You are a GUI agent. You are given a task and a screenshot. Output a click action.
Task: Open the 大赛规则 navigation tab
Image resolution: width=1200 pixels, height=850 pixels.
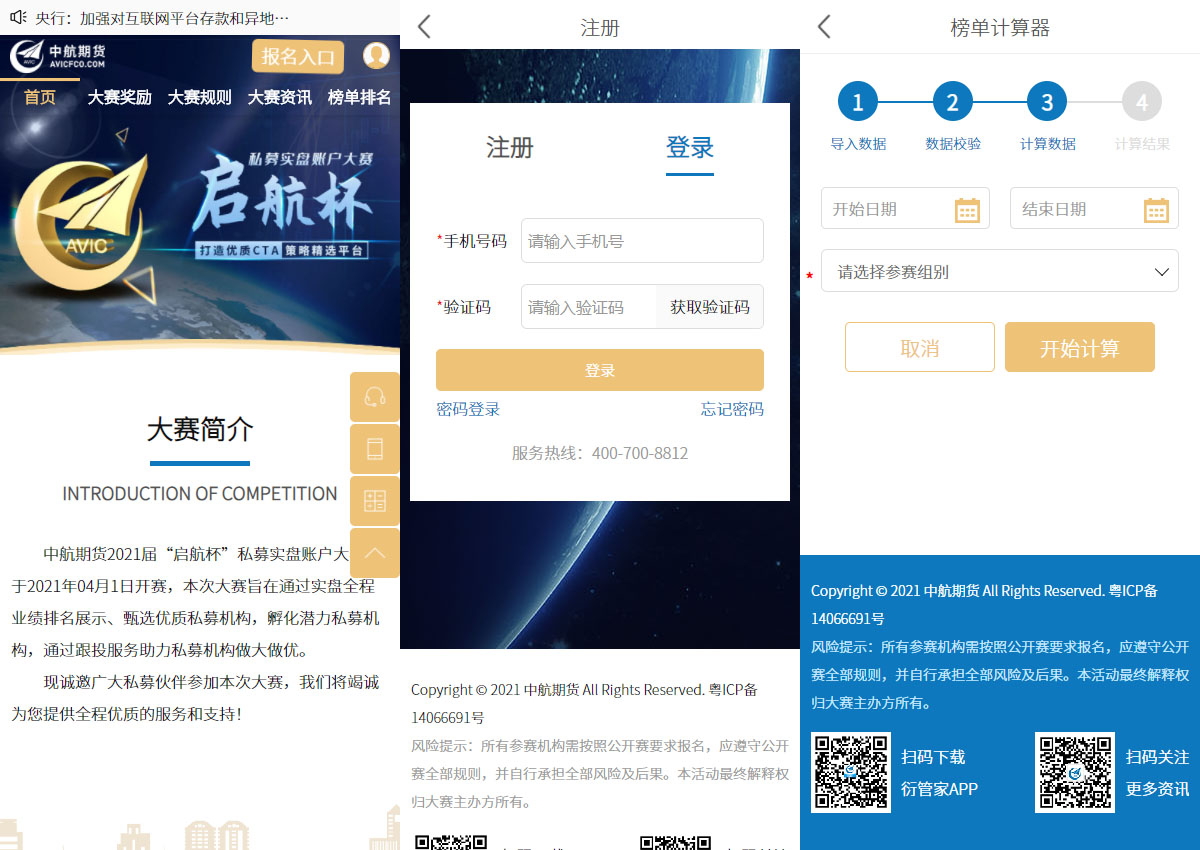pos(199,97)
